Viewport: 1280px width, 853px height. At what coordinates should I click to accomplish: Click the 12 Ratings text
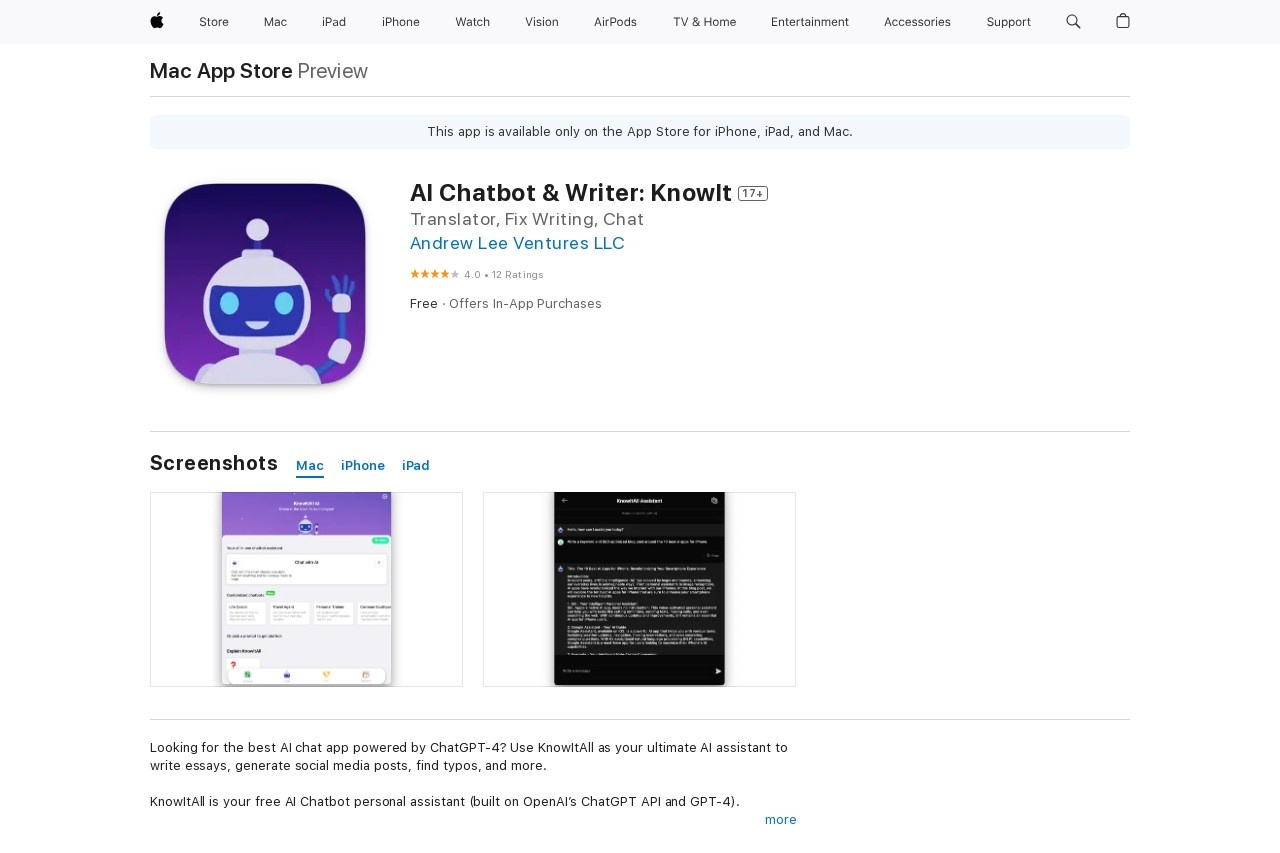coord(518,275)
